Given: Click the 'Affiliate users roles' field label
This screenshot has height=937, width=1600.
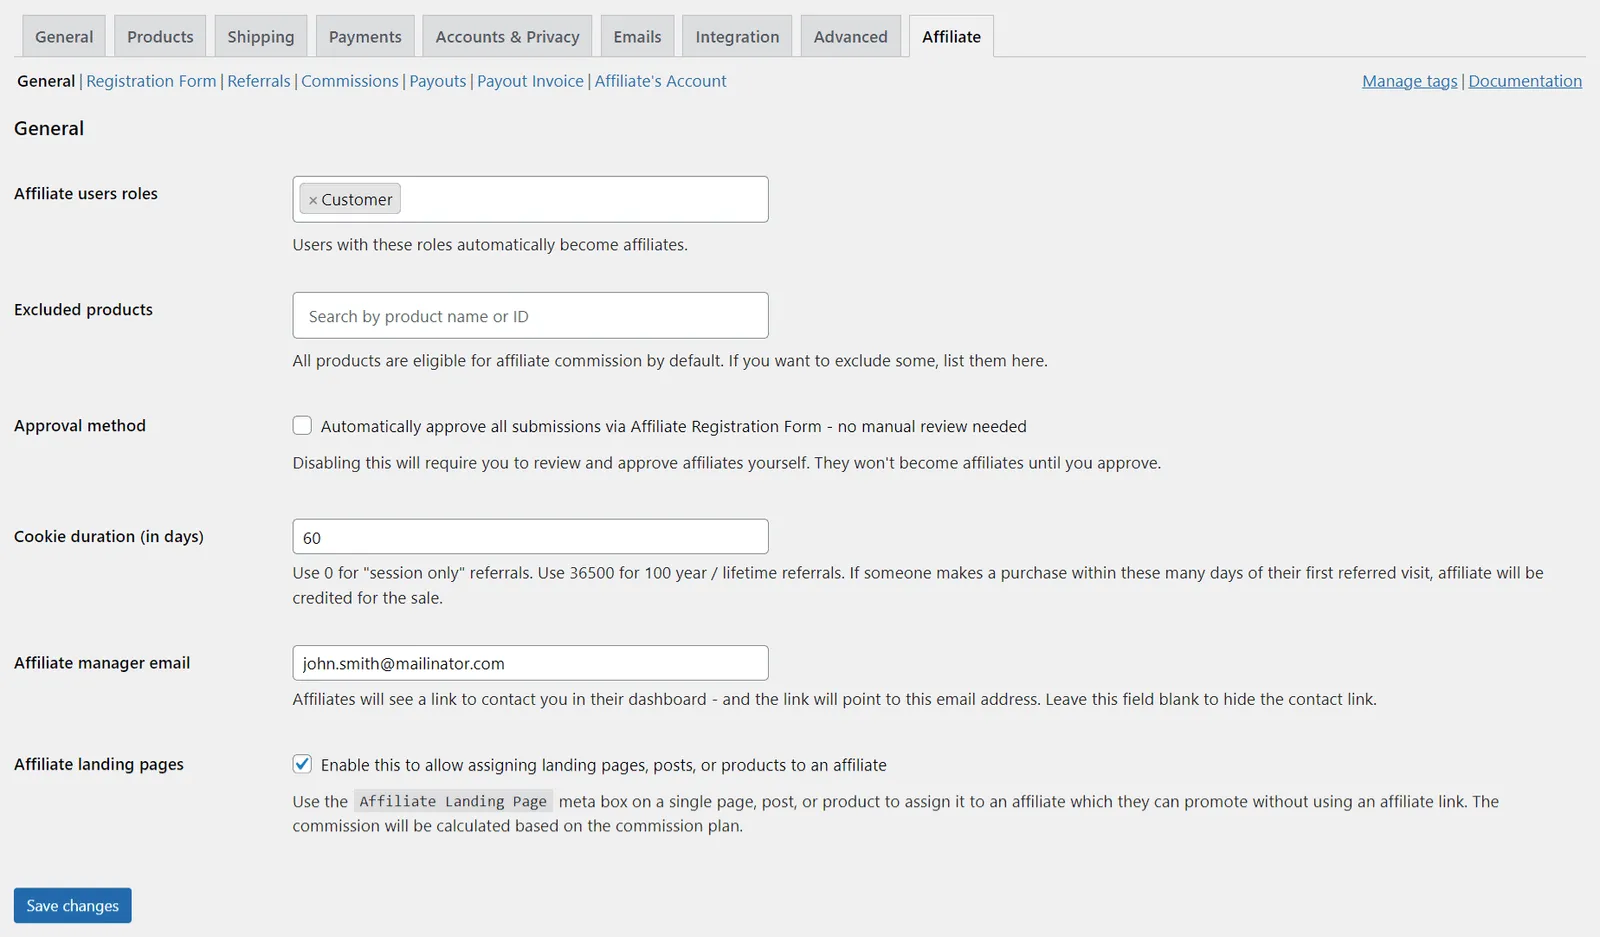Looking at the screenshot, I should coord(86,194).
